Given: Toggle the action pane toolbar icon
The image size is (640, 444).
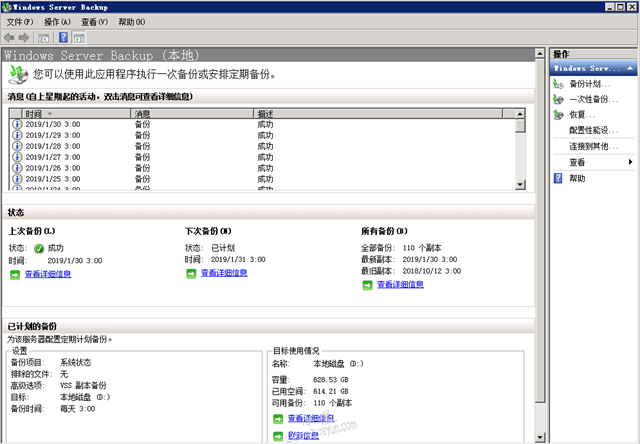Looking at the screenshot, I should pyautogui.click(x=79, y=38).
